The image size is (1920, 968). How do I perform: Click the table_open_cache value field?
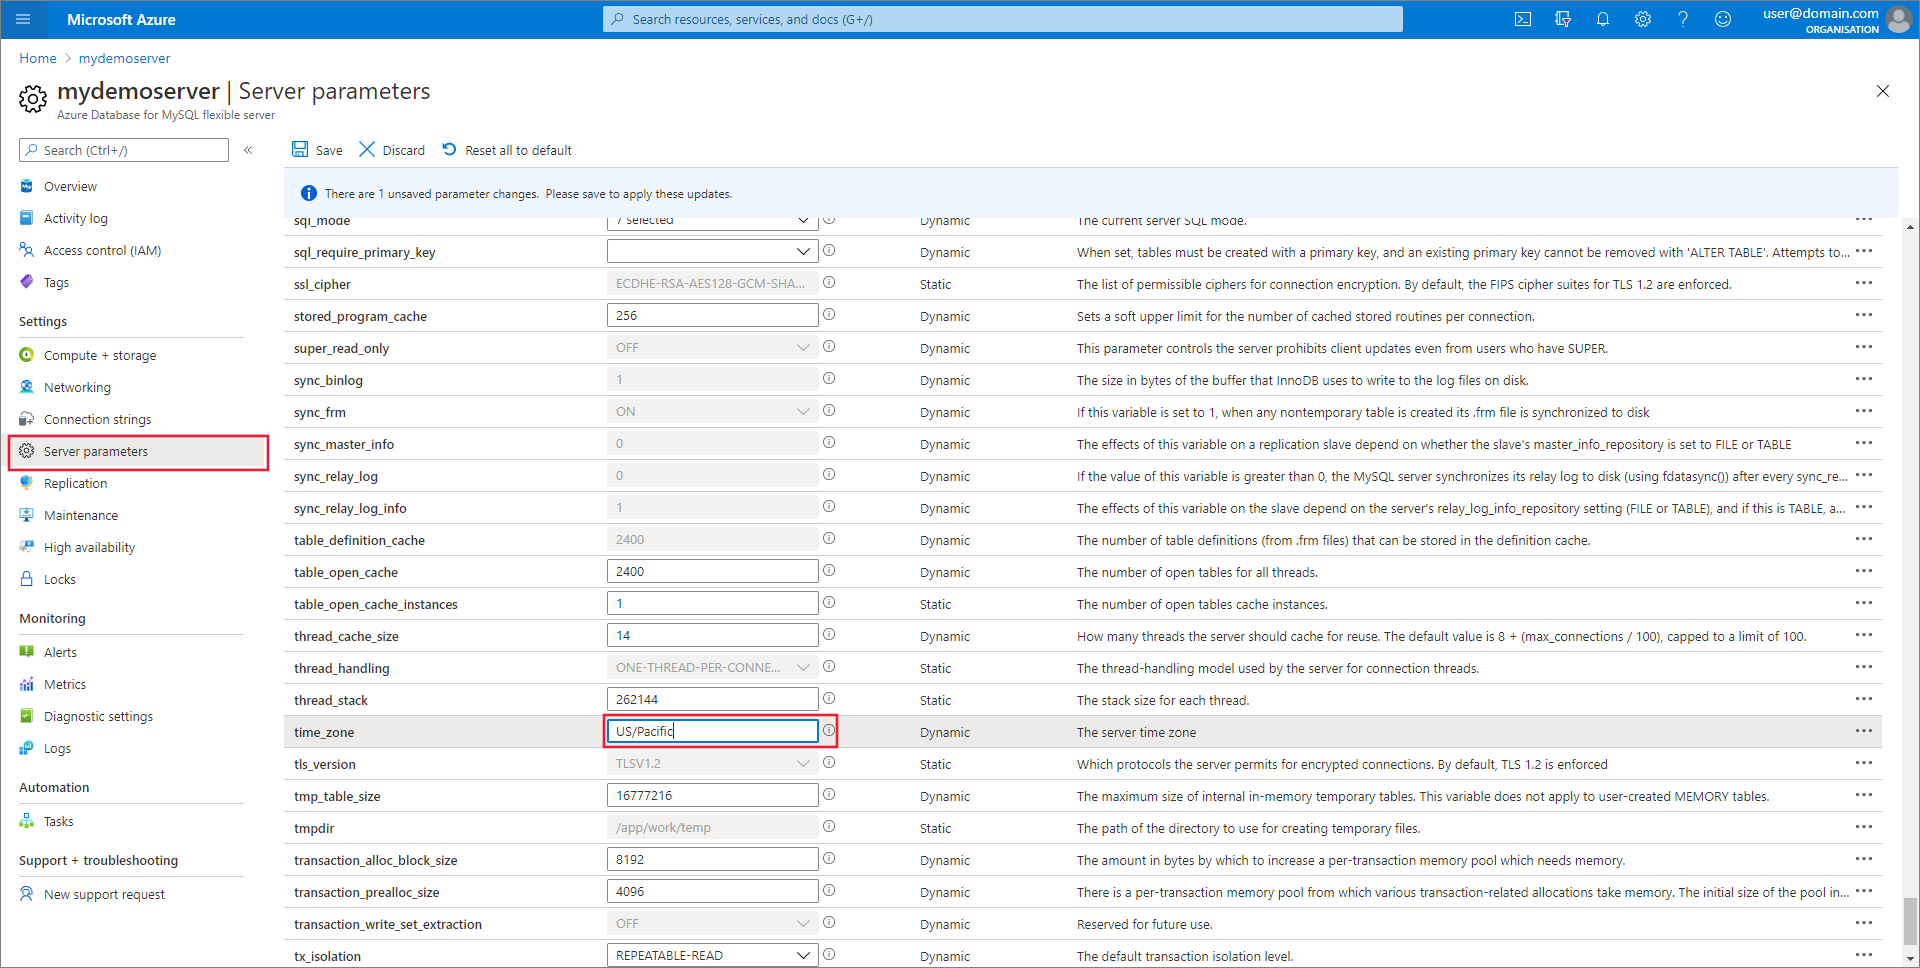(712, 571)
